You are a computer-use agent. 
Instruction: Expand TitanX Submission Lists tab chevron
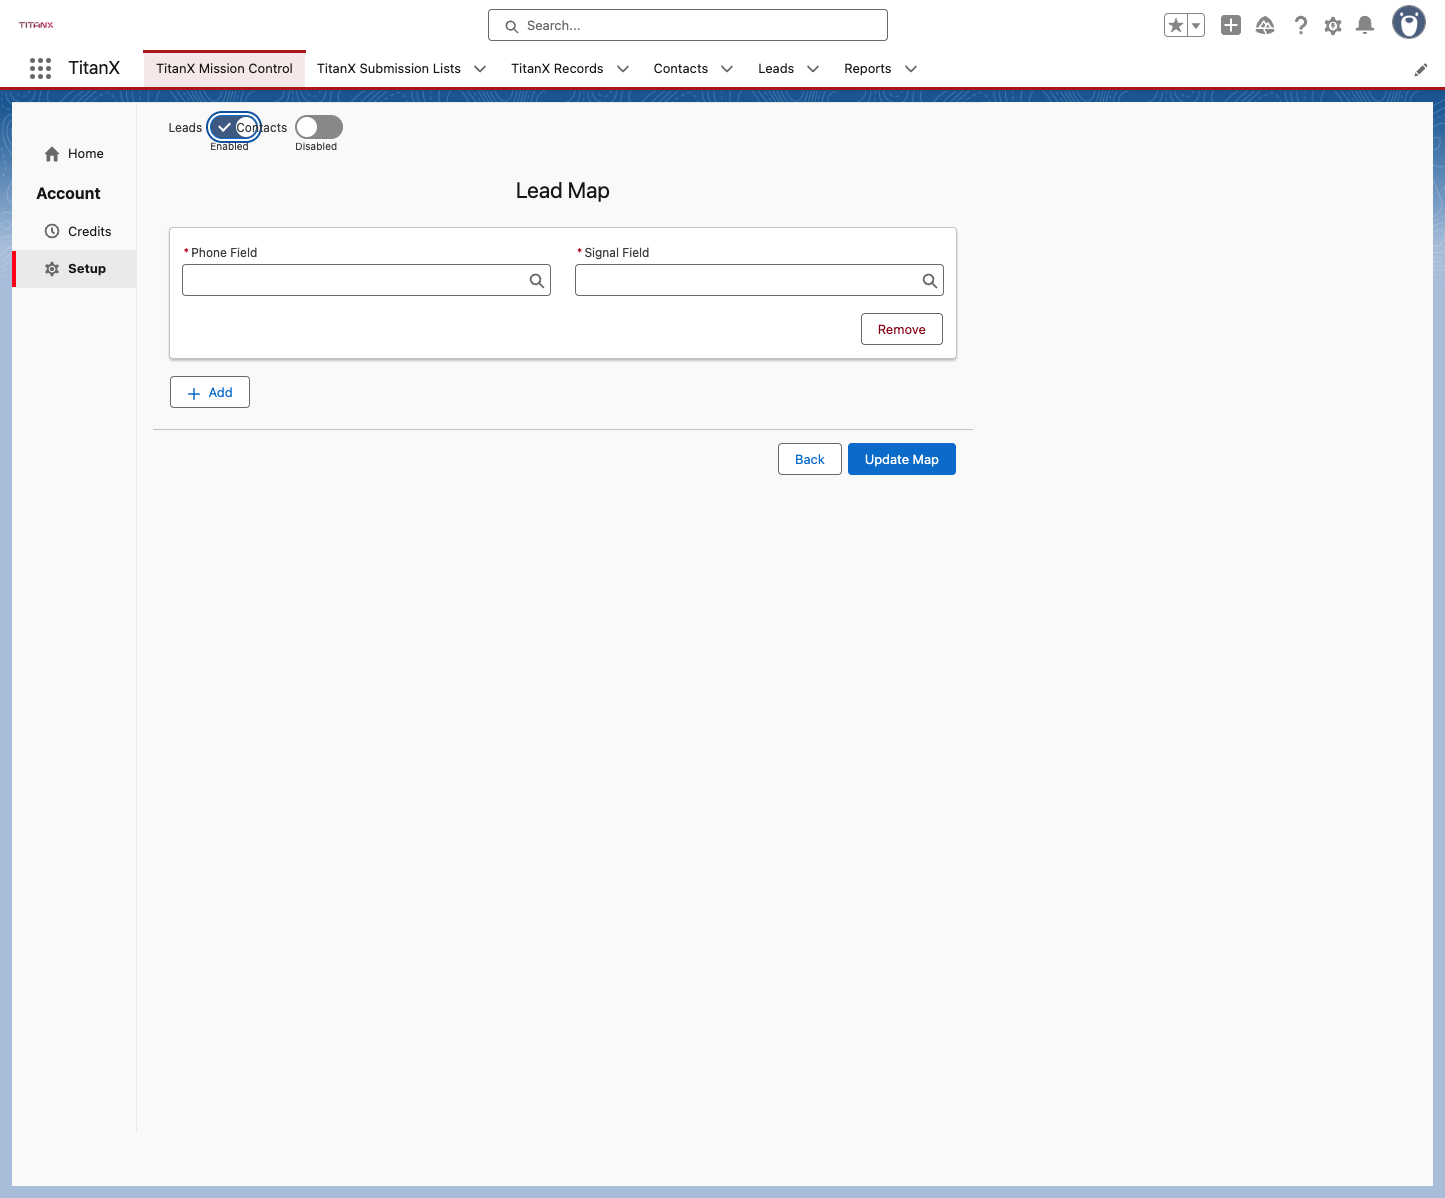coord(480,69)
